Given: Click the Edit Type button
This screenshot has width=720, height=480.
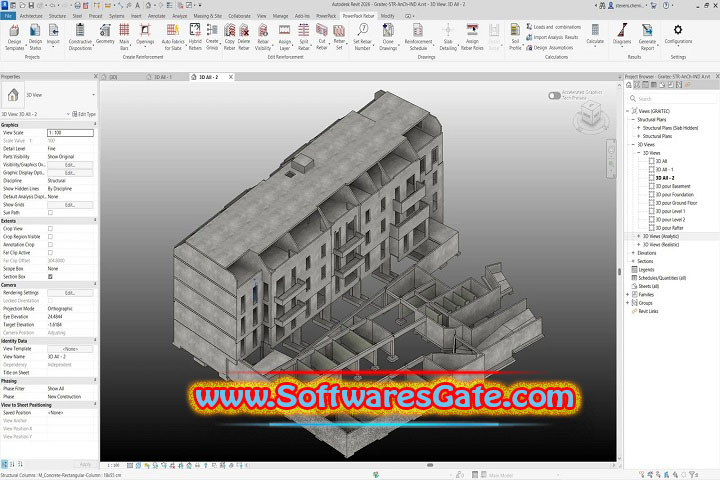Looking at the screenshot, I should [84, 114].
